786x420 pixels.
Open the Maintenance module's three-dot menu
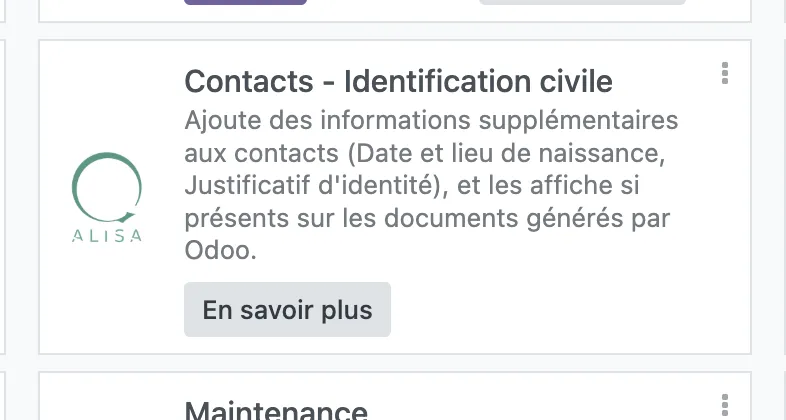[724, 406]
